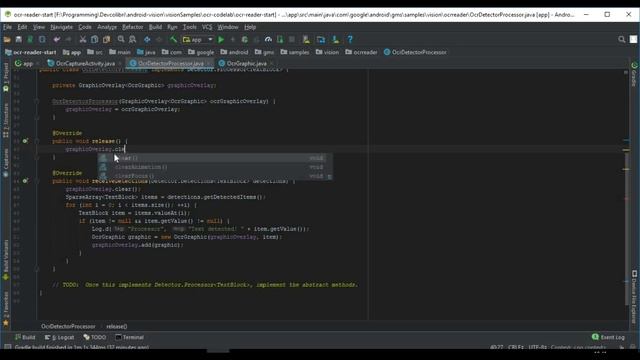Click the Redo arrow toolbar icon
Image resolution: width=640 pixels, height=360 pixels.
coord(69,40)
